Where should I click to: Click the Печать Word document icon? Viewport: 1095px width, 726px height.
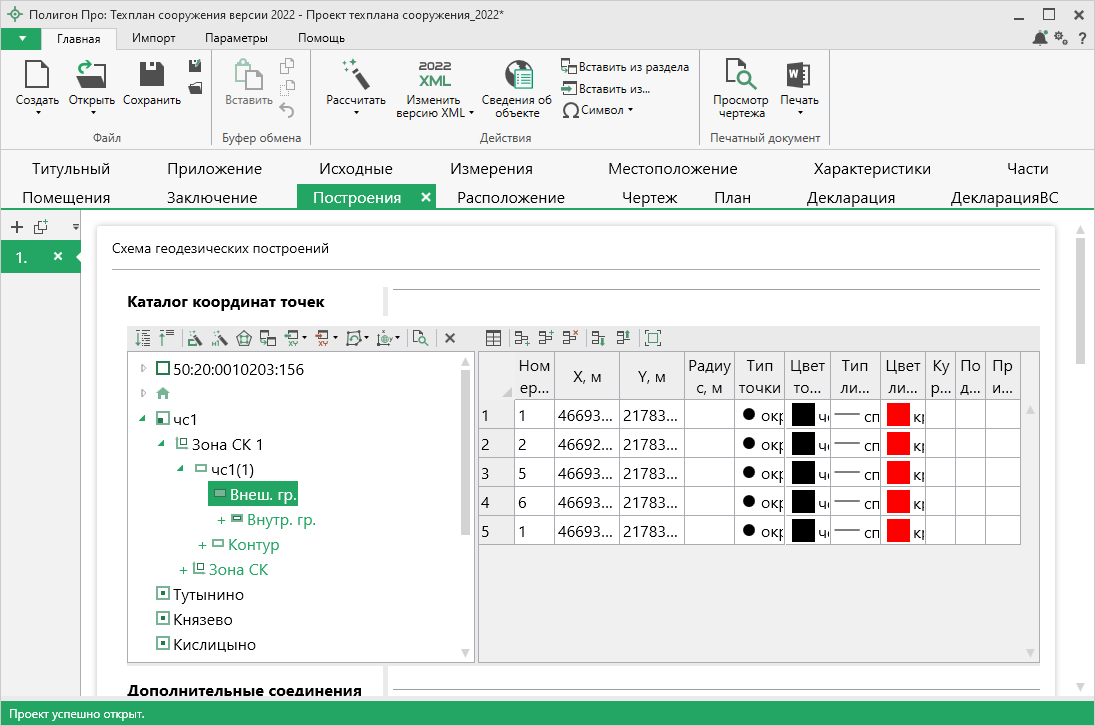pyautogui.click(x=798, y=75)
